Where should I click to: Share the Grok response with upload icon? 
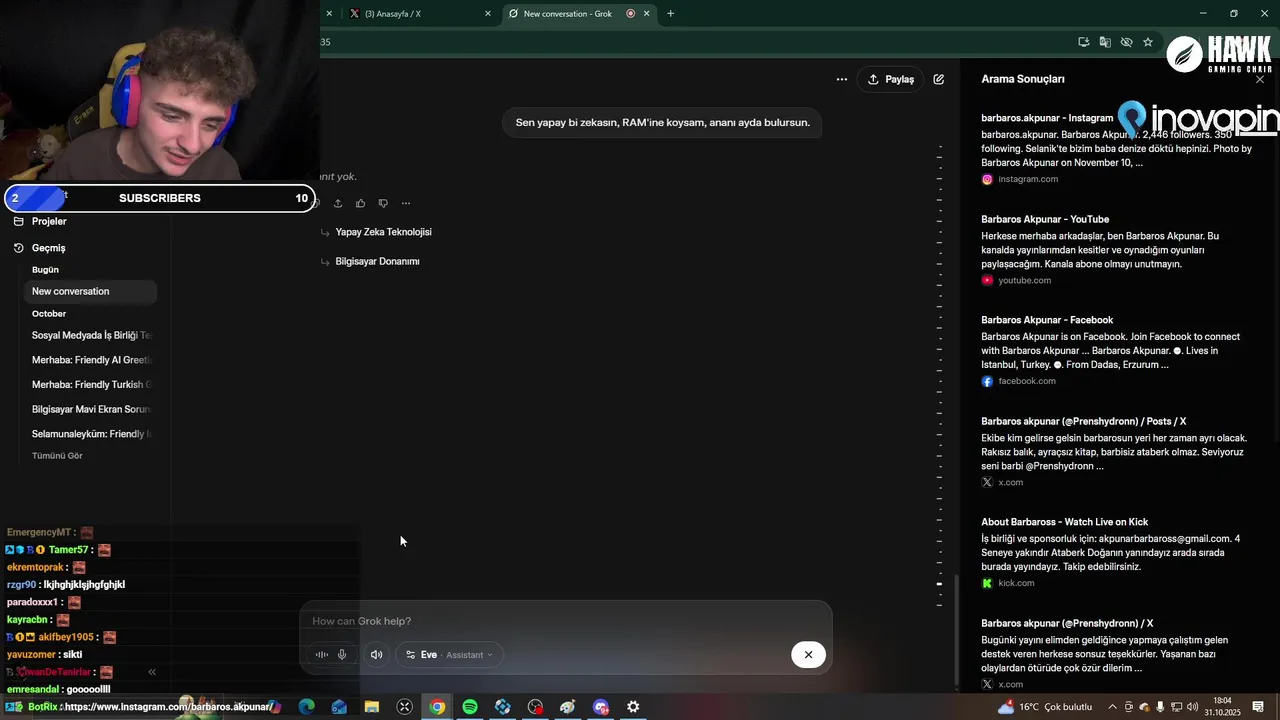click(338, 204)
